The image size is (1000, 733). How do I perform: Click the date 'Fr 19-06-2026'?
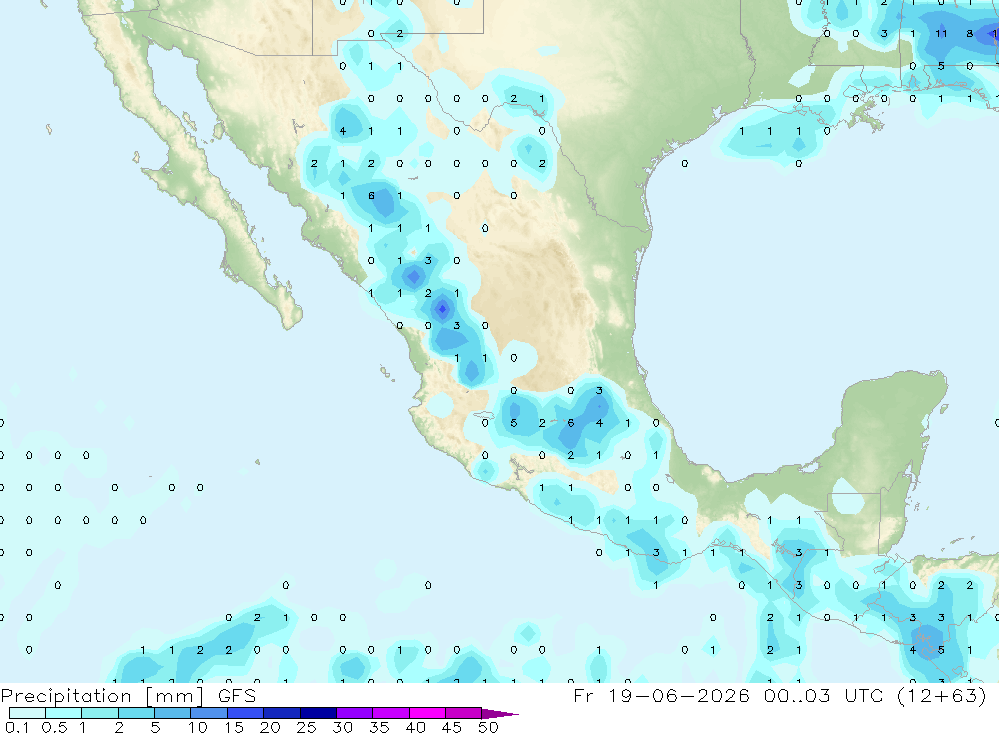coord(661,695)
